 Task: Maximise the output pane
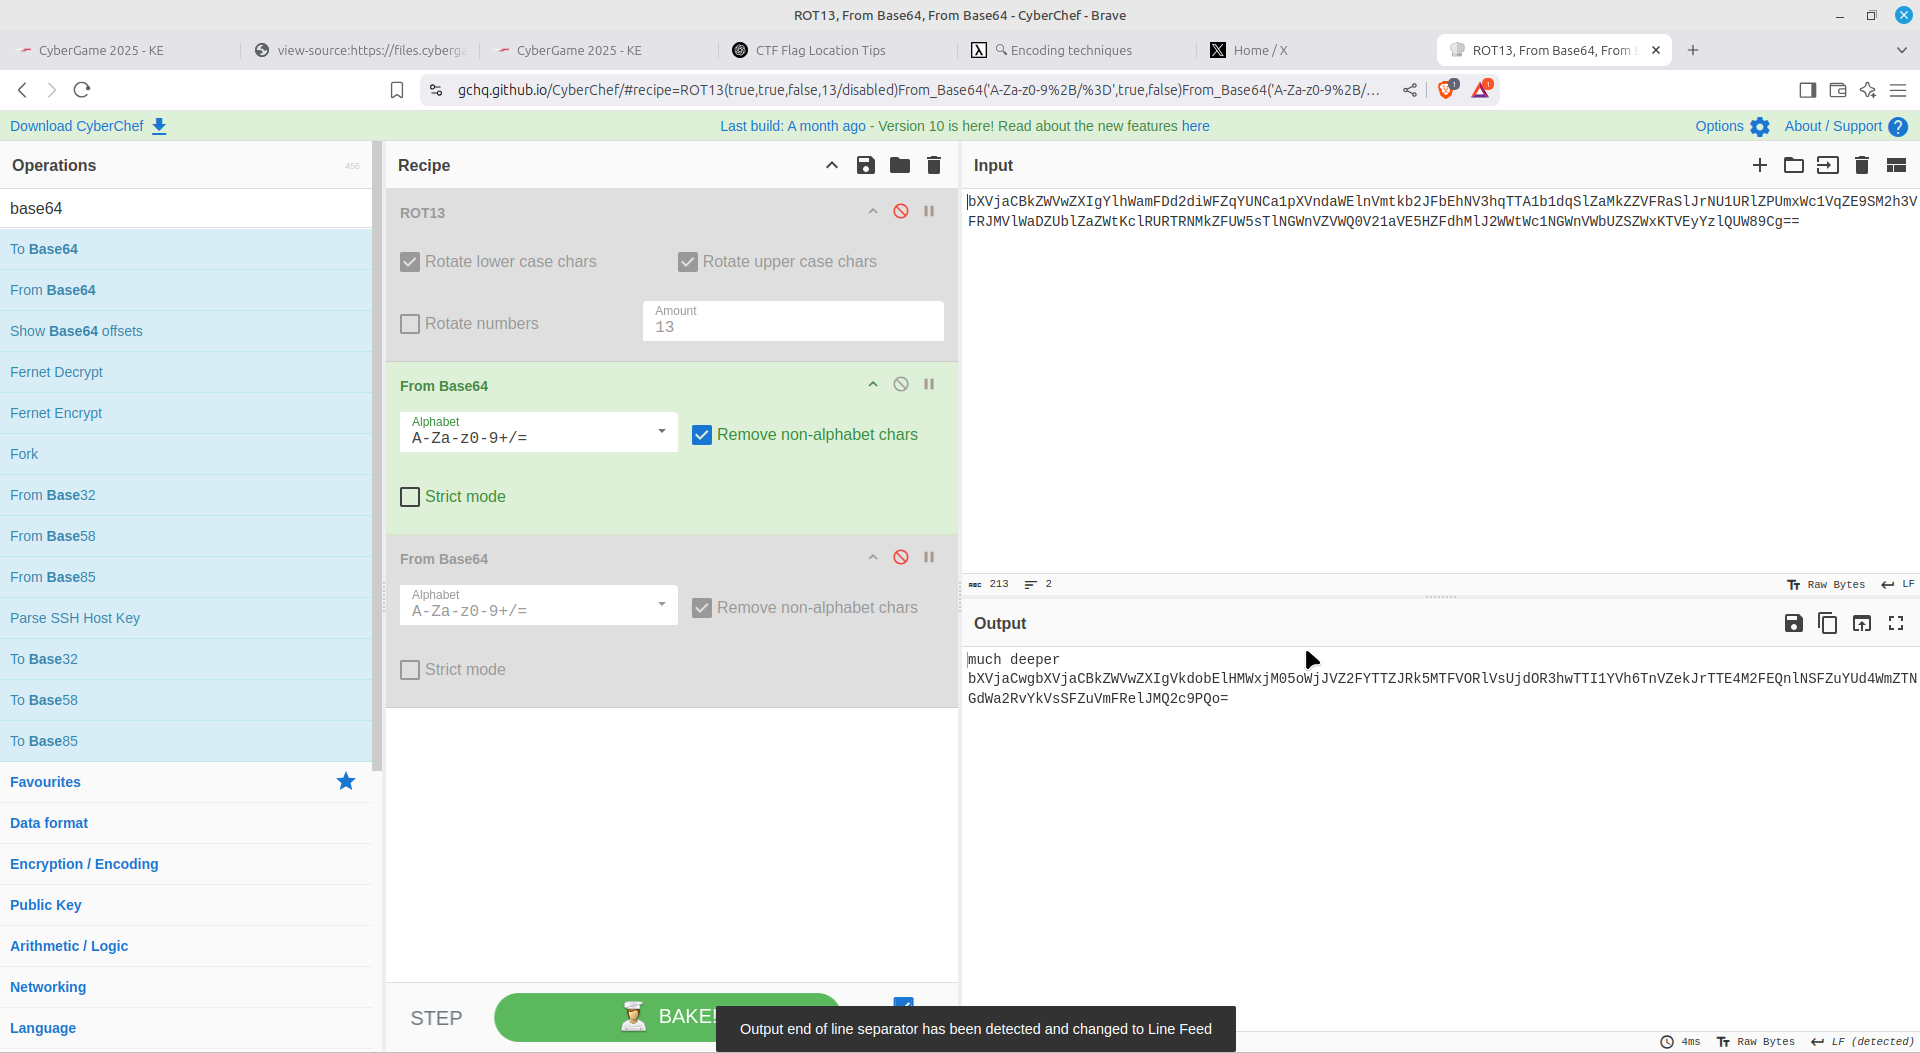click(1896, 623)
